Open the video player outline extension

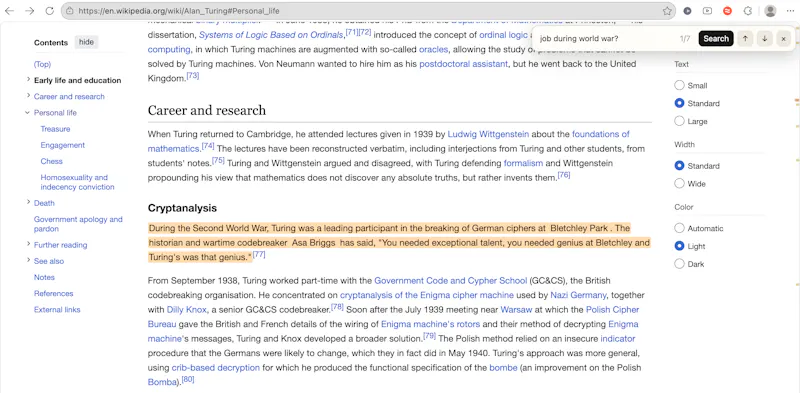(x=707, y=11)
